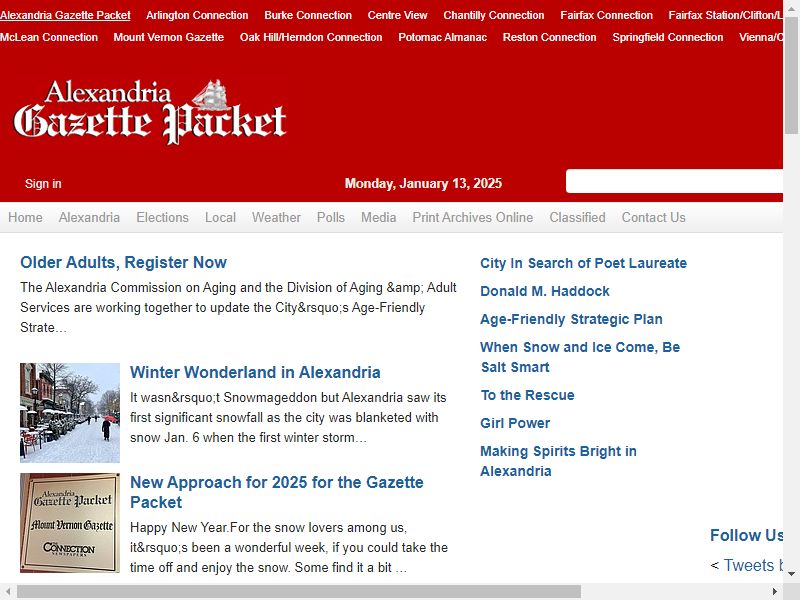This screenshot has height=600, width=800.
Task: Open 'Girl Power' story
Action: point(515,423)
